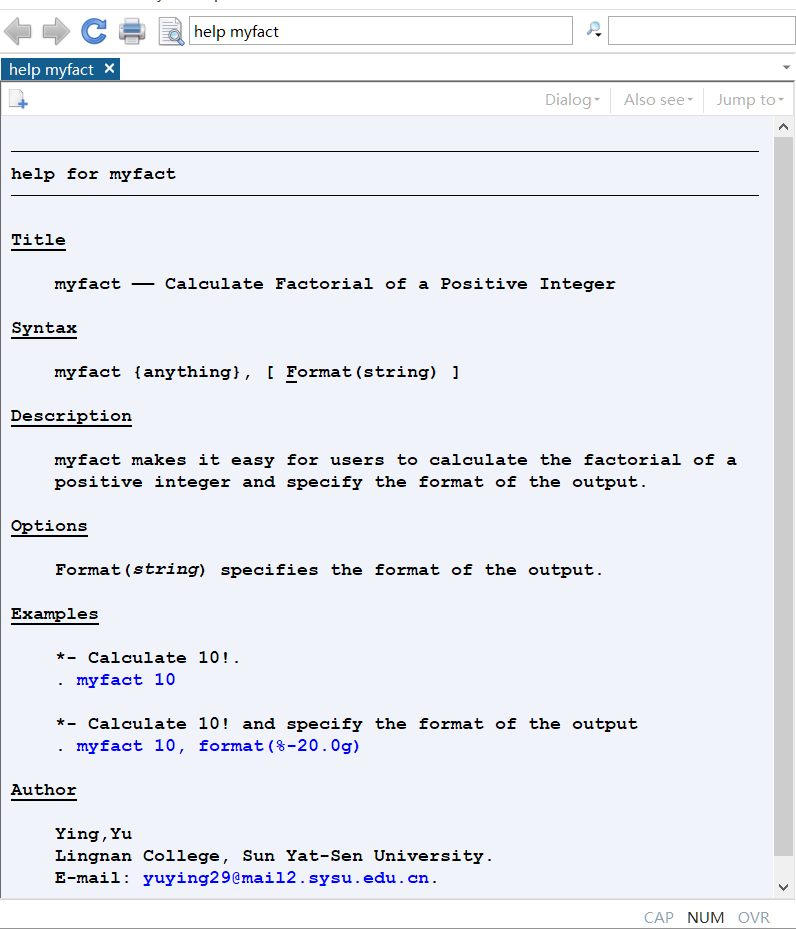Image resolution: width=796 pixels, height=929 pixels.
Task: Click the scrollbar down arrow
Action: [784, 887]
